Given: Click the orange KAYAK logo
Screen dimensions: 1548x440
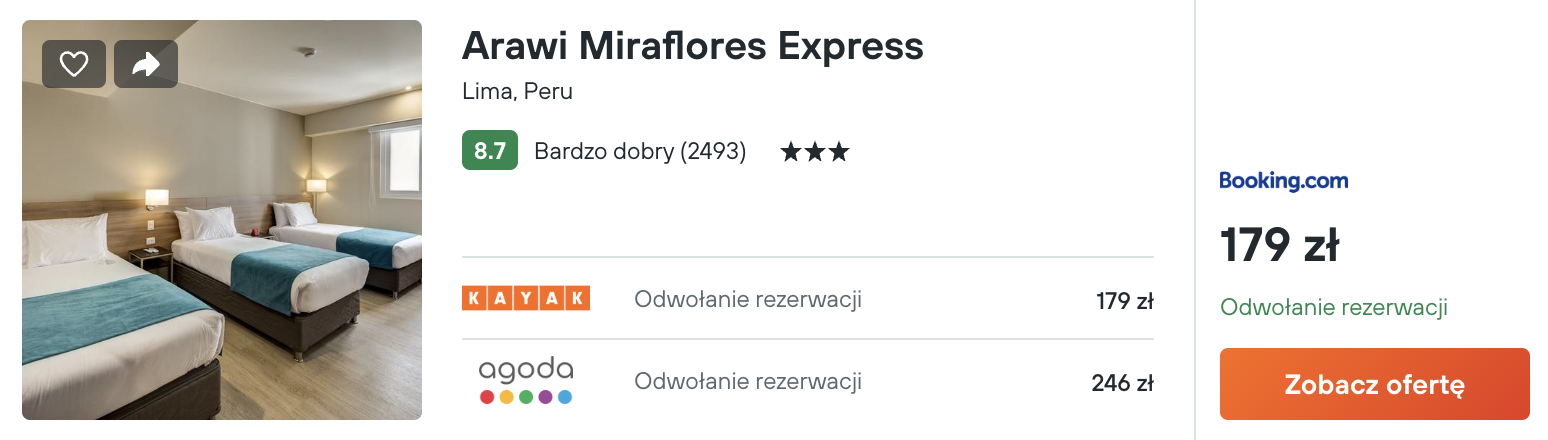Looking at the screenshot, I should coord(526,298).
